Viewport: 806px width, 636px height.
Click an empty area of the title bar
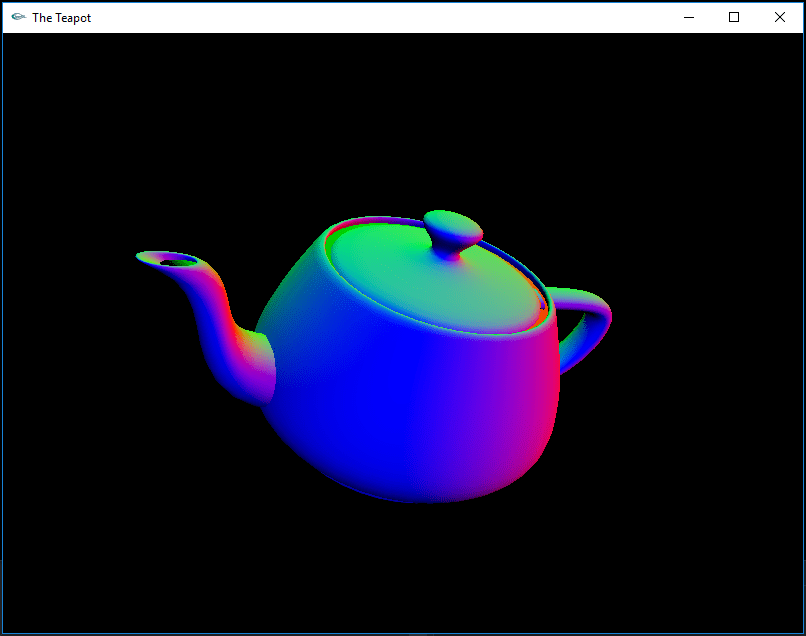point(400,17)
